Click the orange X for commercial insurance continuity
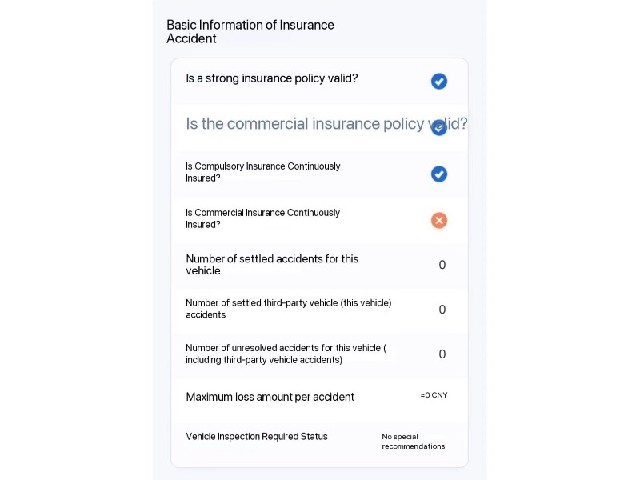640x480 pixels. 439,220
